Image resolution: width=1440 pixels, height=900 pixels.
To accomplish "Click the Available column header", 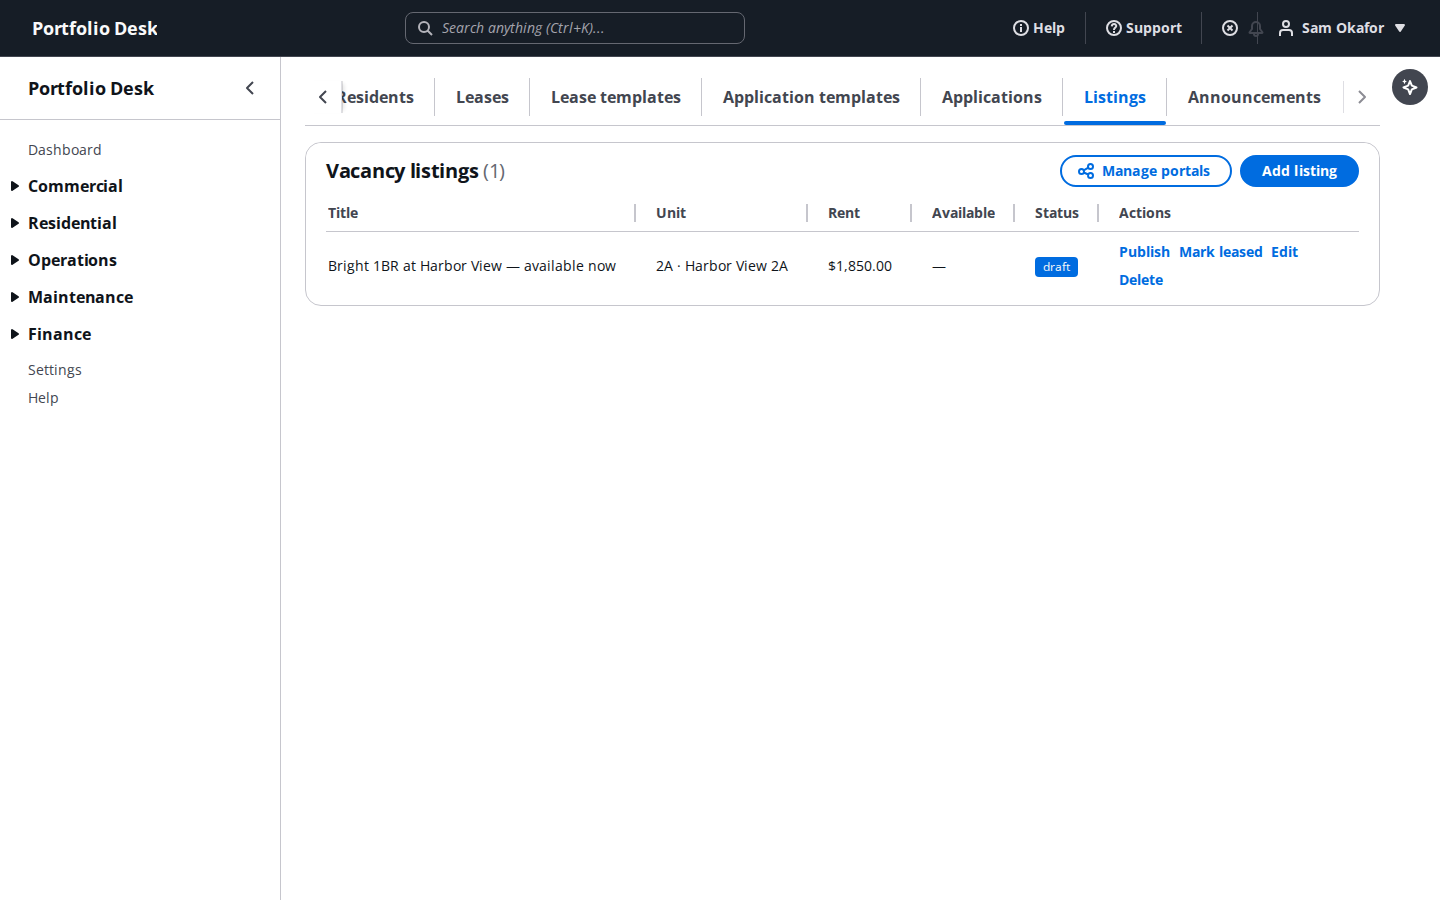I will point(963,213).
